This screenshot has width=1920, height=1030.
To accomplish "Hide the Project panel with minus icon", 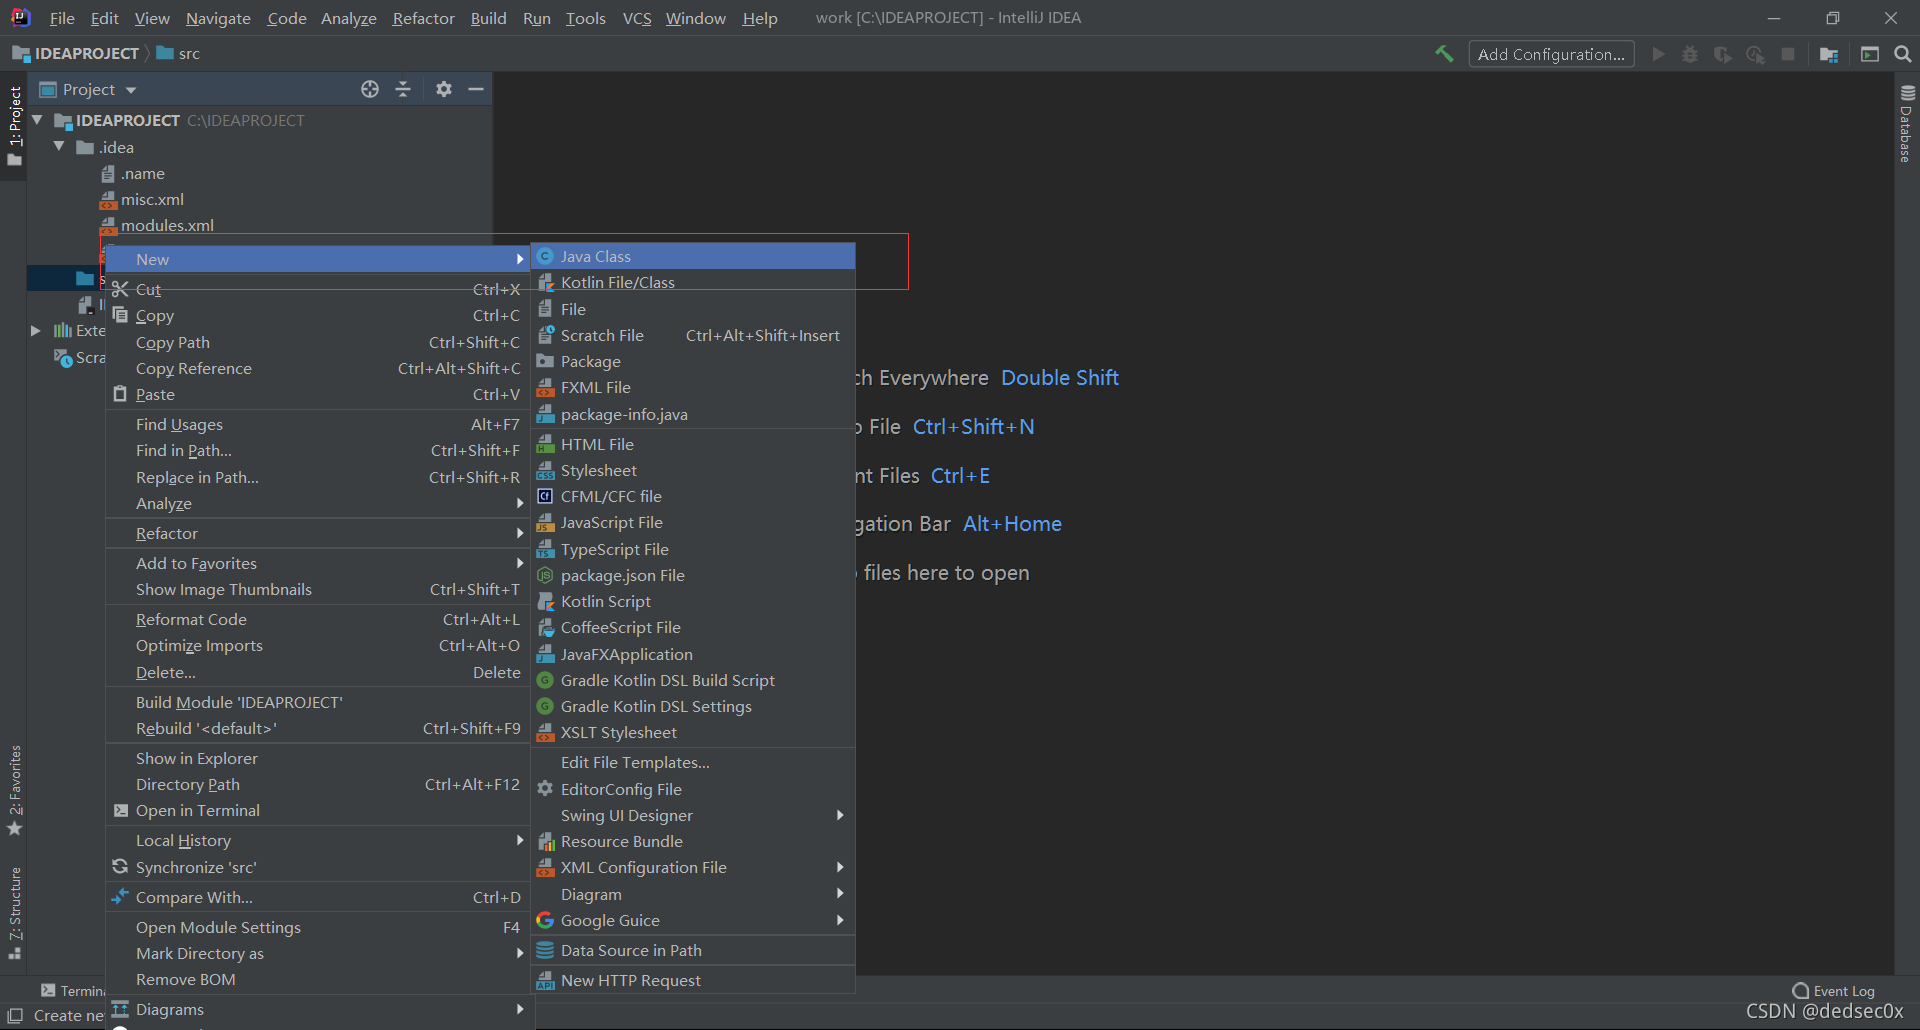I will coord(476,89).
